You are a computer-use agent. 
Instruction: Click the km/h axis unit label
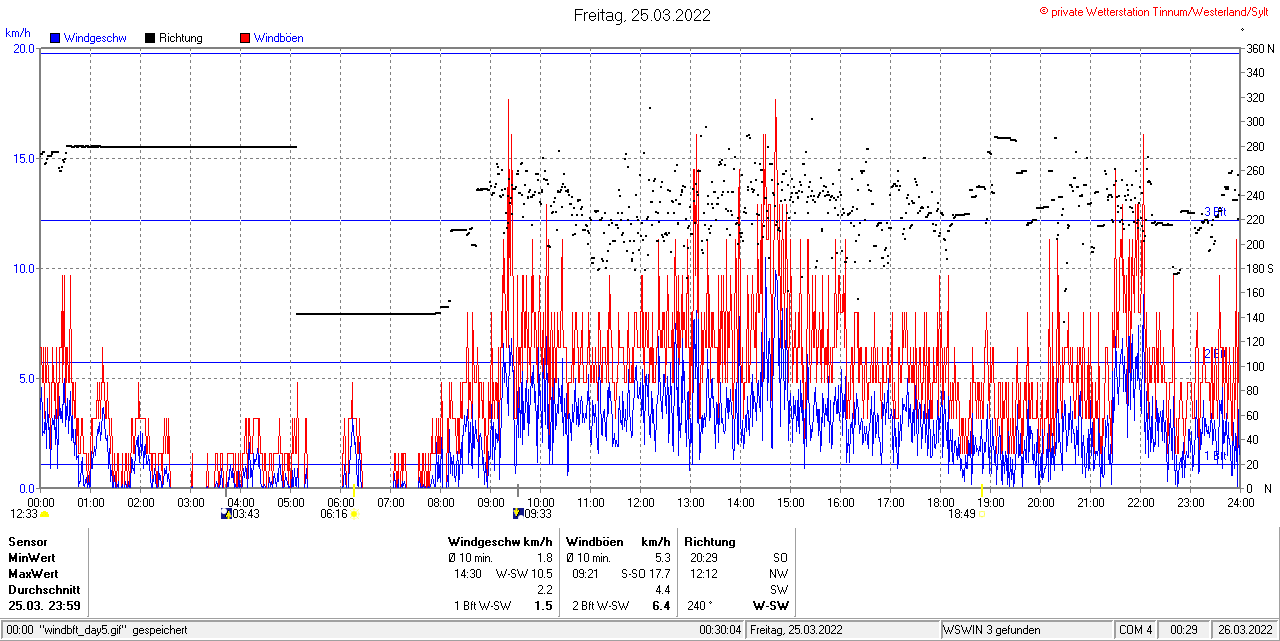click(x=17, y=33)
